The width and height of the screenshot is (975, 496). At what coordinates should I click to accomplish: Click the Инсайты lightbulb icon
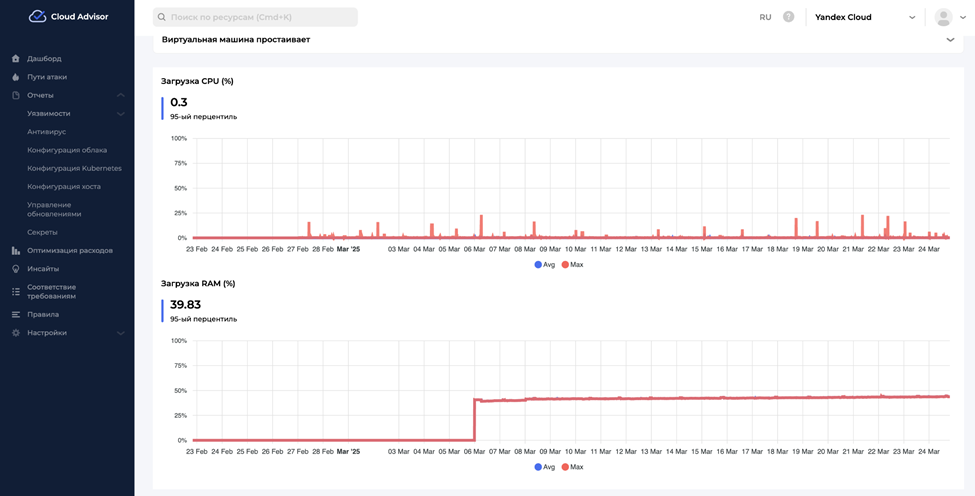point(16,269)
